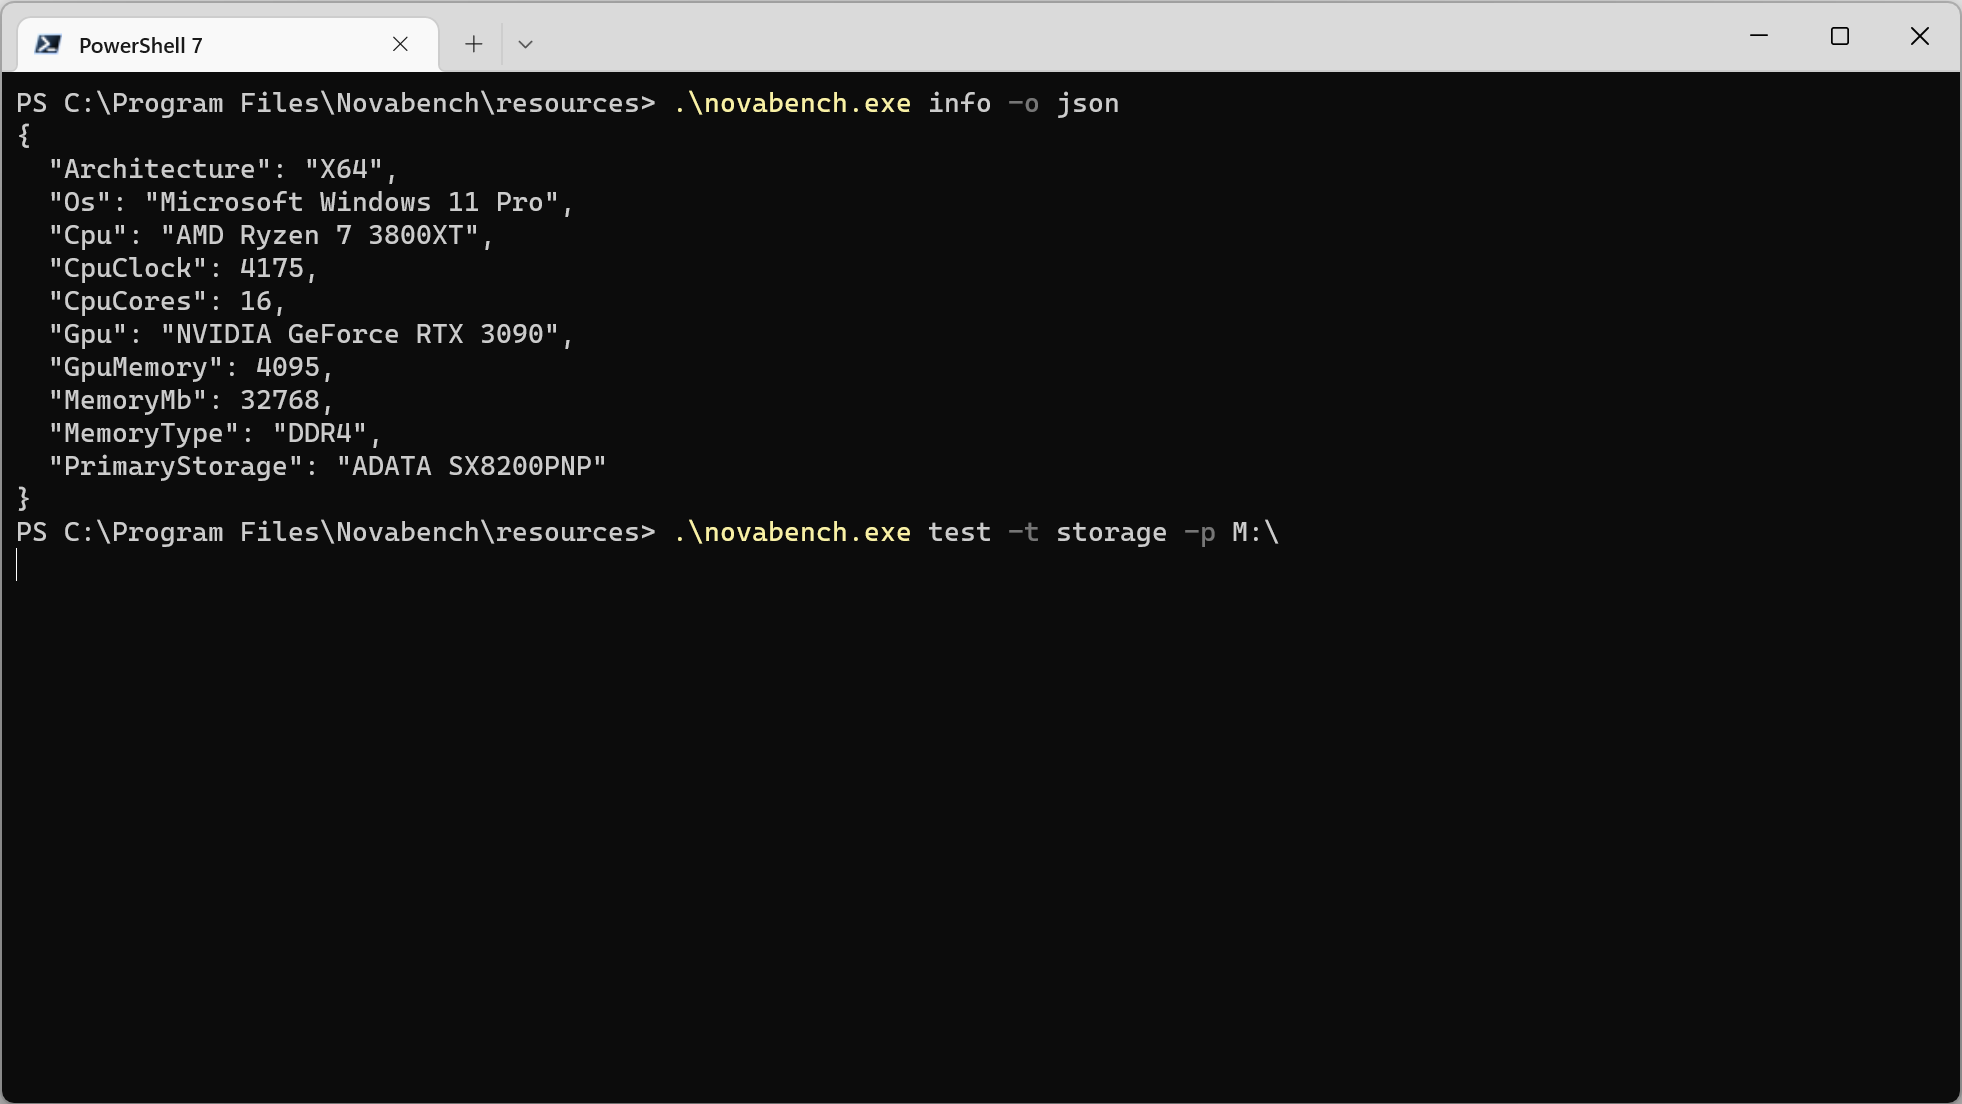The width and height of the screenshot is (1962, 1104).
Task: Select the PowerShell 7 tab
Action: (200, 45)
